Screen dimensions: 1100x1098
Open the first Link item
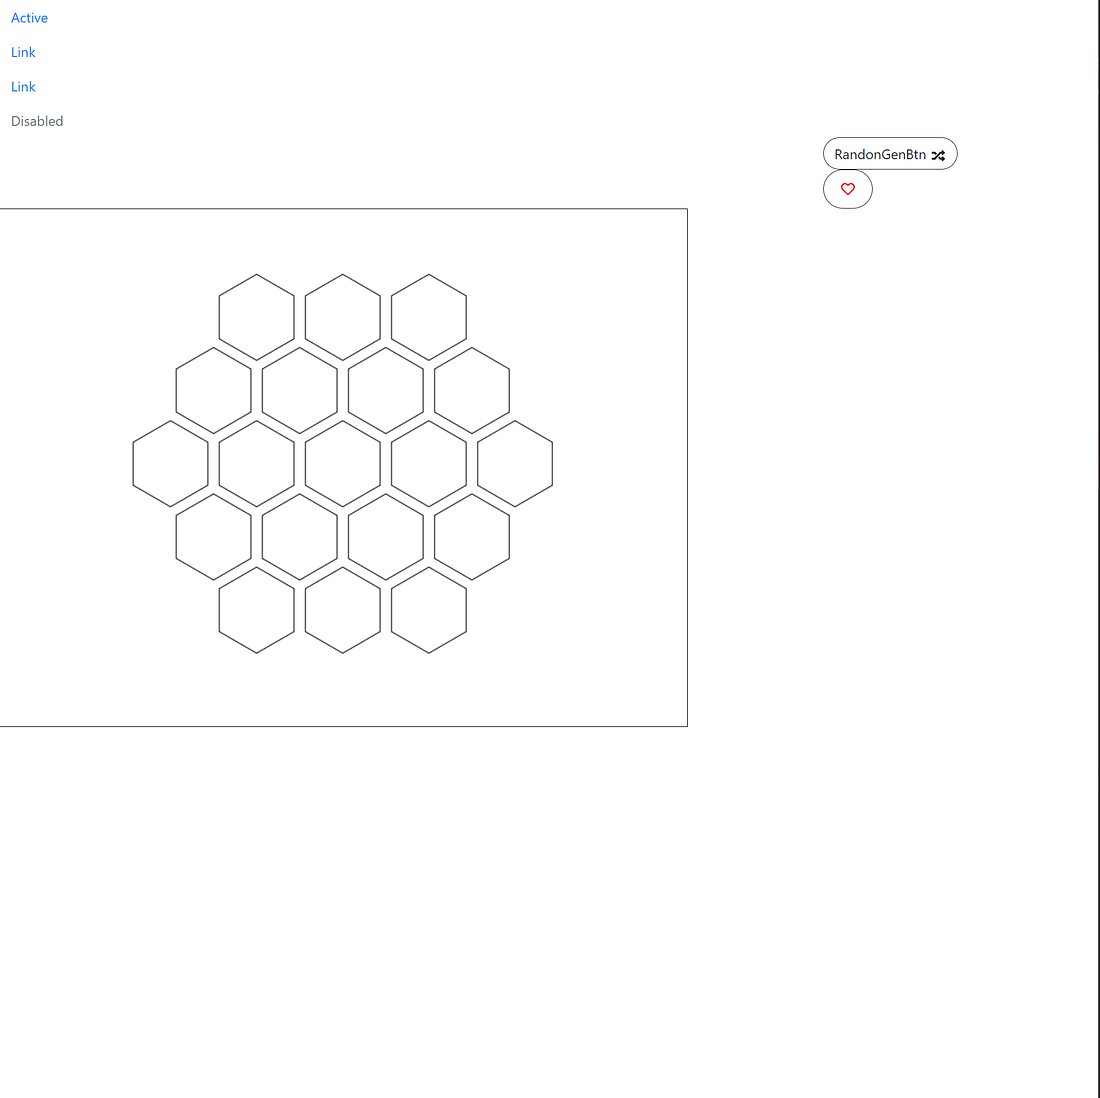(x=22, y=52)
